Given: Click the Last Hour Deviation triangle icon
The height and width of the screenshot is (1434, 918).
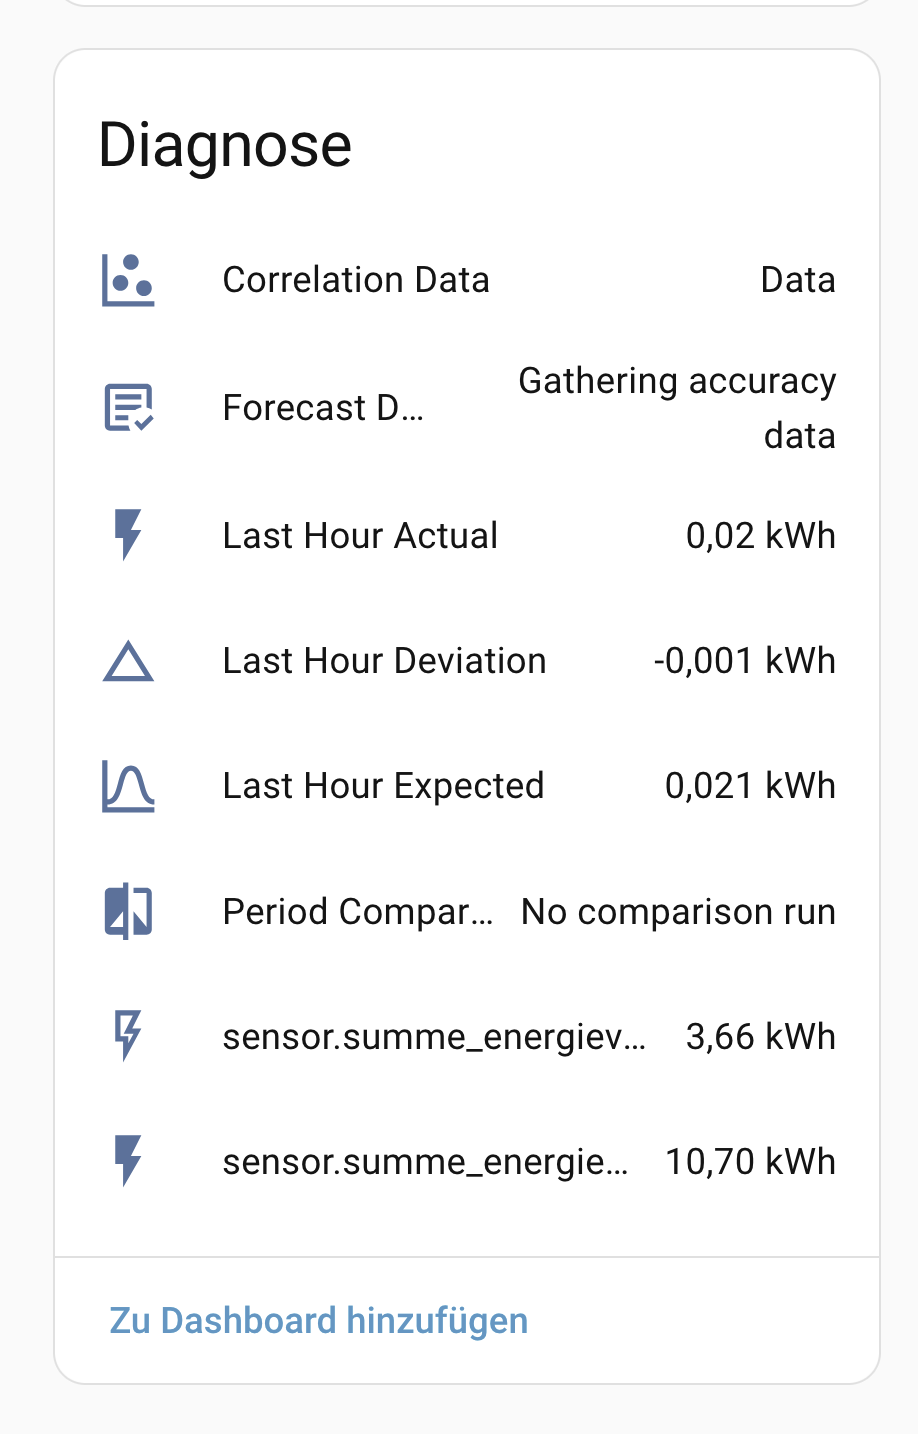Looking at the screenshot, I should point(128,662).
